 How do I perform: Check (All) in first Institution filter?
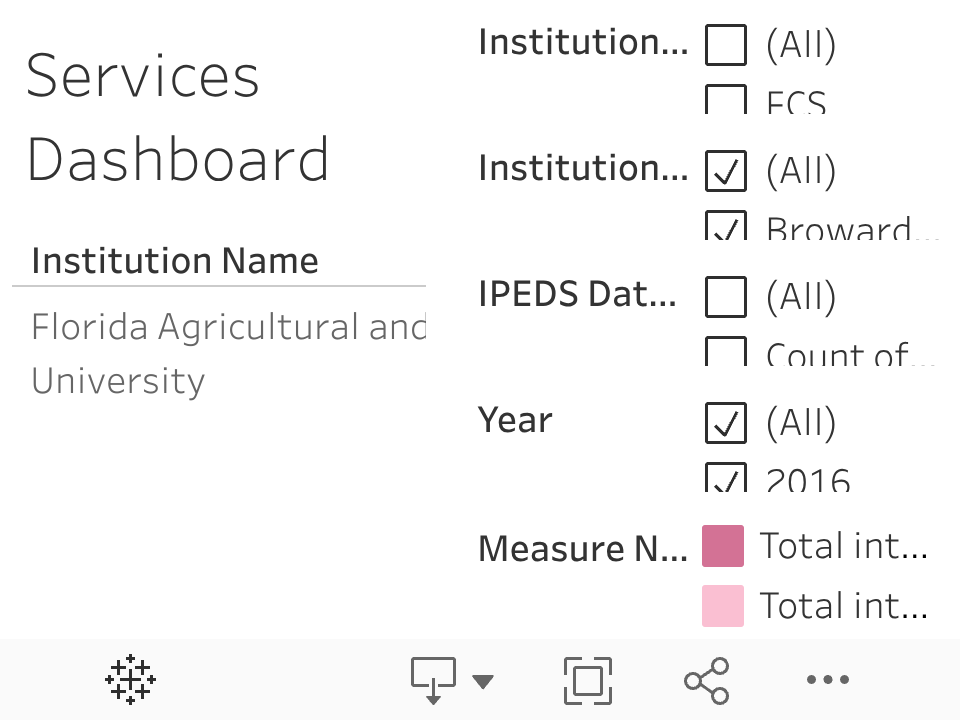point(726,45)
